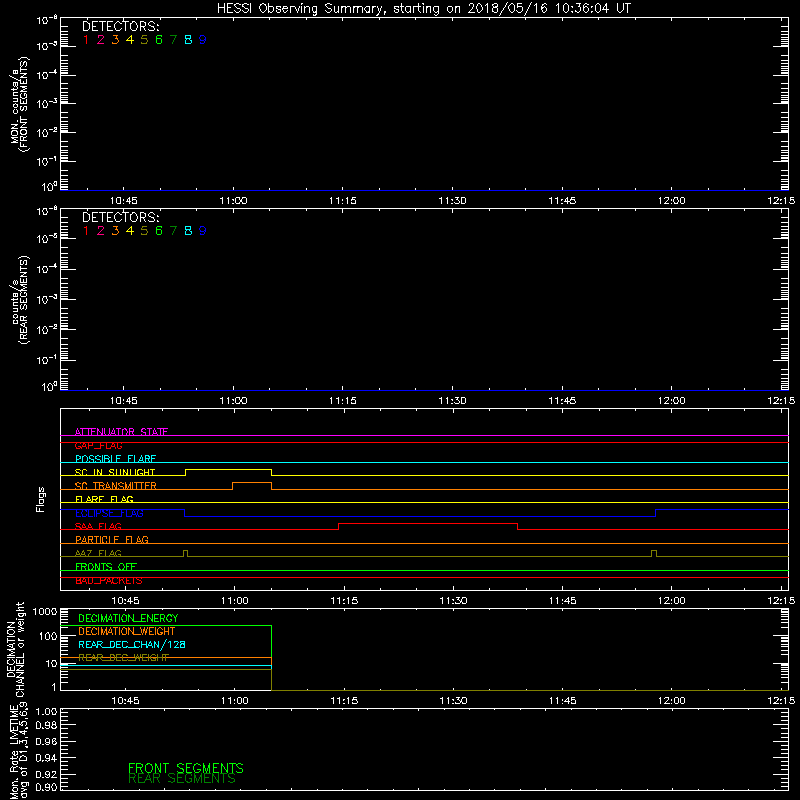Select the SC_IN_SUNLIGHT flag label
The height and width of the screenshot is (800, 800).
point(115,472)
